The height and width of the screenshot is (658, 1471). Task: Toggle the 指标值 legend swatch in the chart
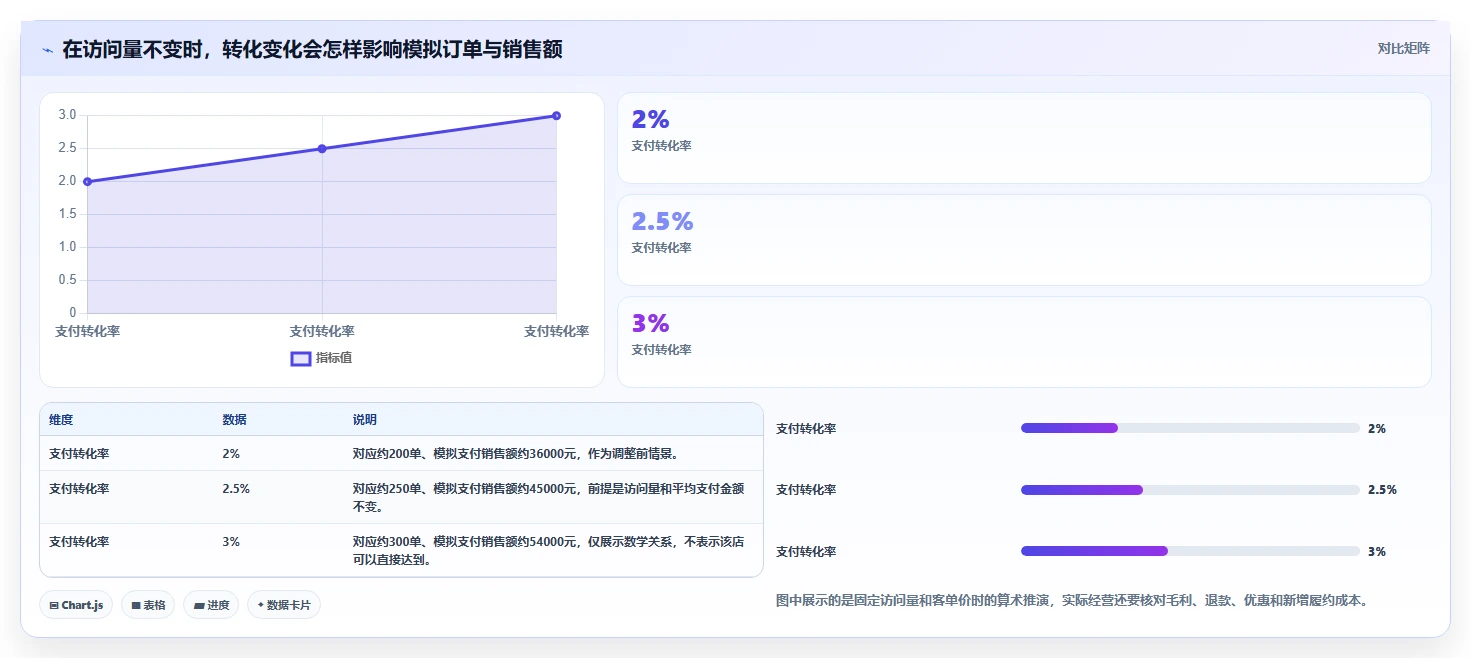pyautogui.click(x=301, y=359)
